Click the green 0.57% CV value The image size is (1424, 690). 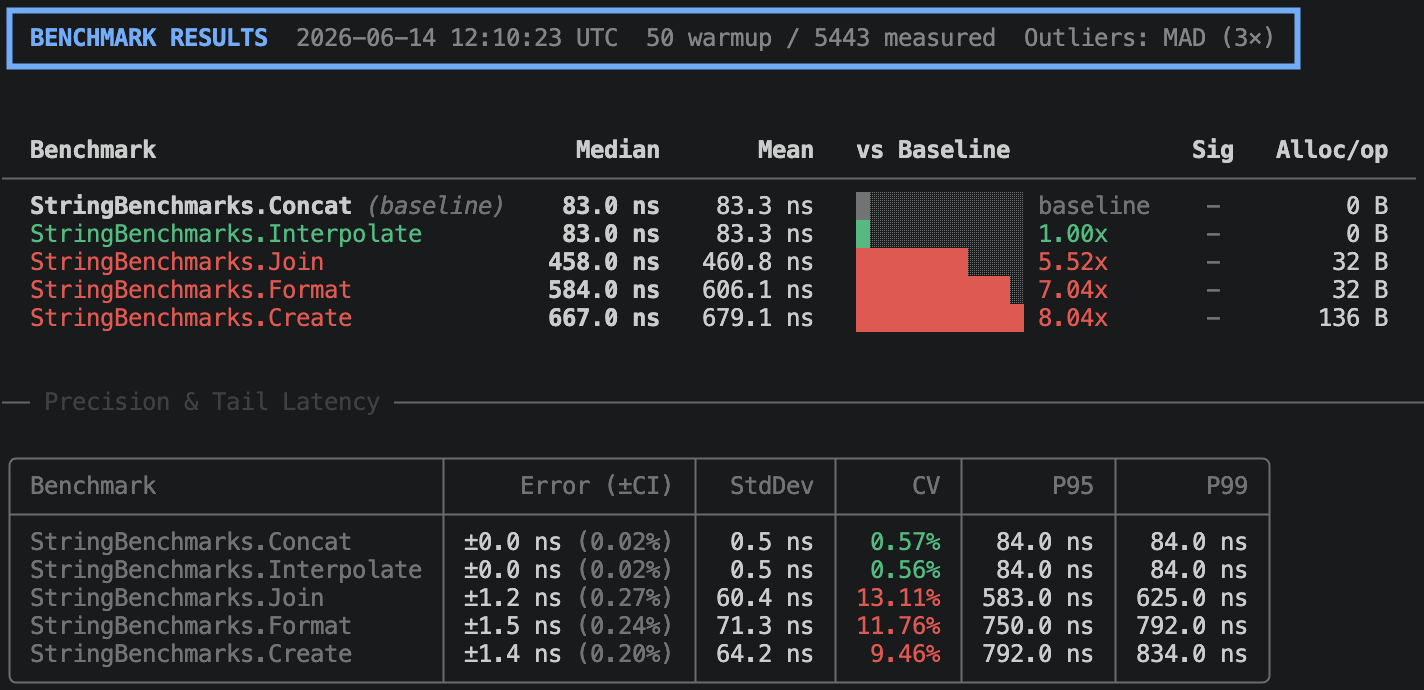point(905,542)
